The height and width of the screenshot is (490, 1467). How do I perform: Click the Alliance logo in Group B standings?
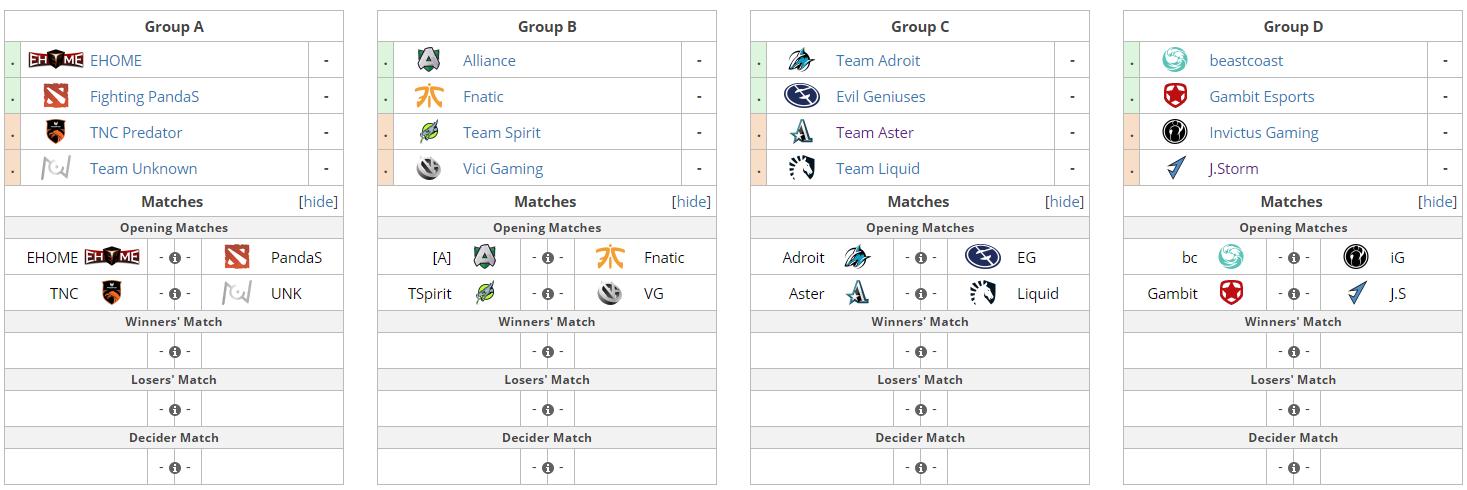pyautogui.click(x=429, y=60)
